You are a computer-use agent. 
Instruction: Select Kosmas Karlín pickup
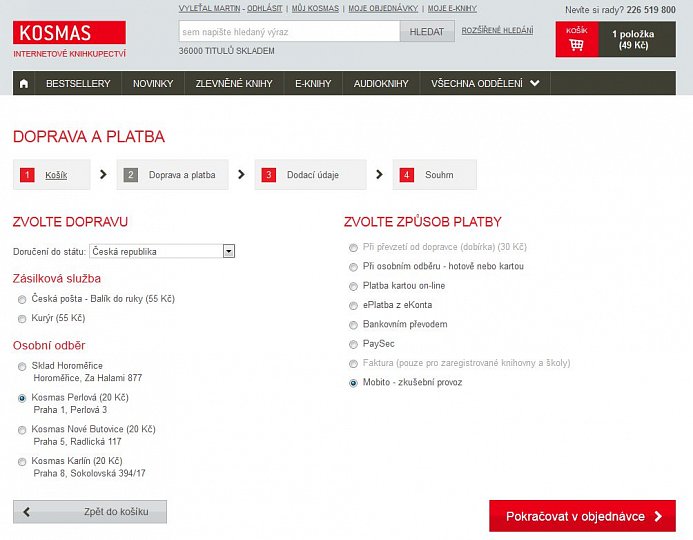tap(22, 462)
